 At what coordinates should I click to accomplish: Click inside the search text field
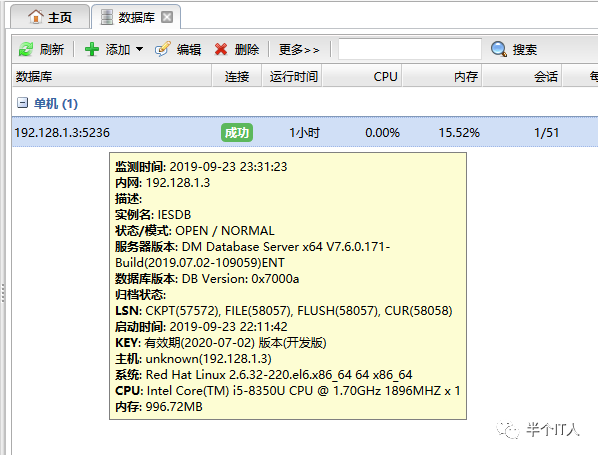click(x=410, y=49)
